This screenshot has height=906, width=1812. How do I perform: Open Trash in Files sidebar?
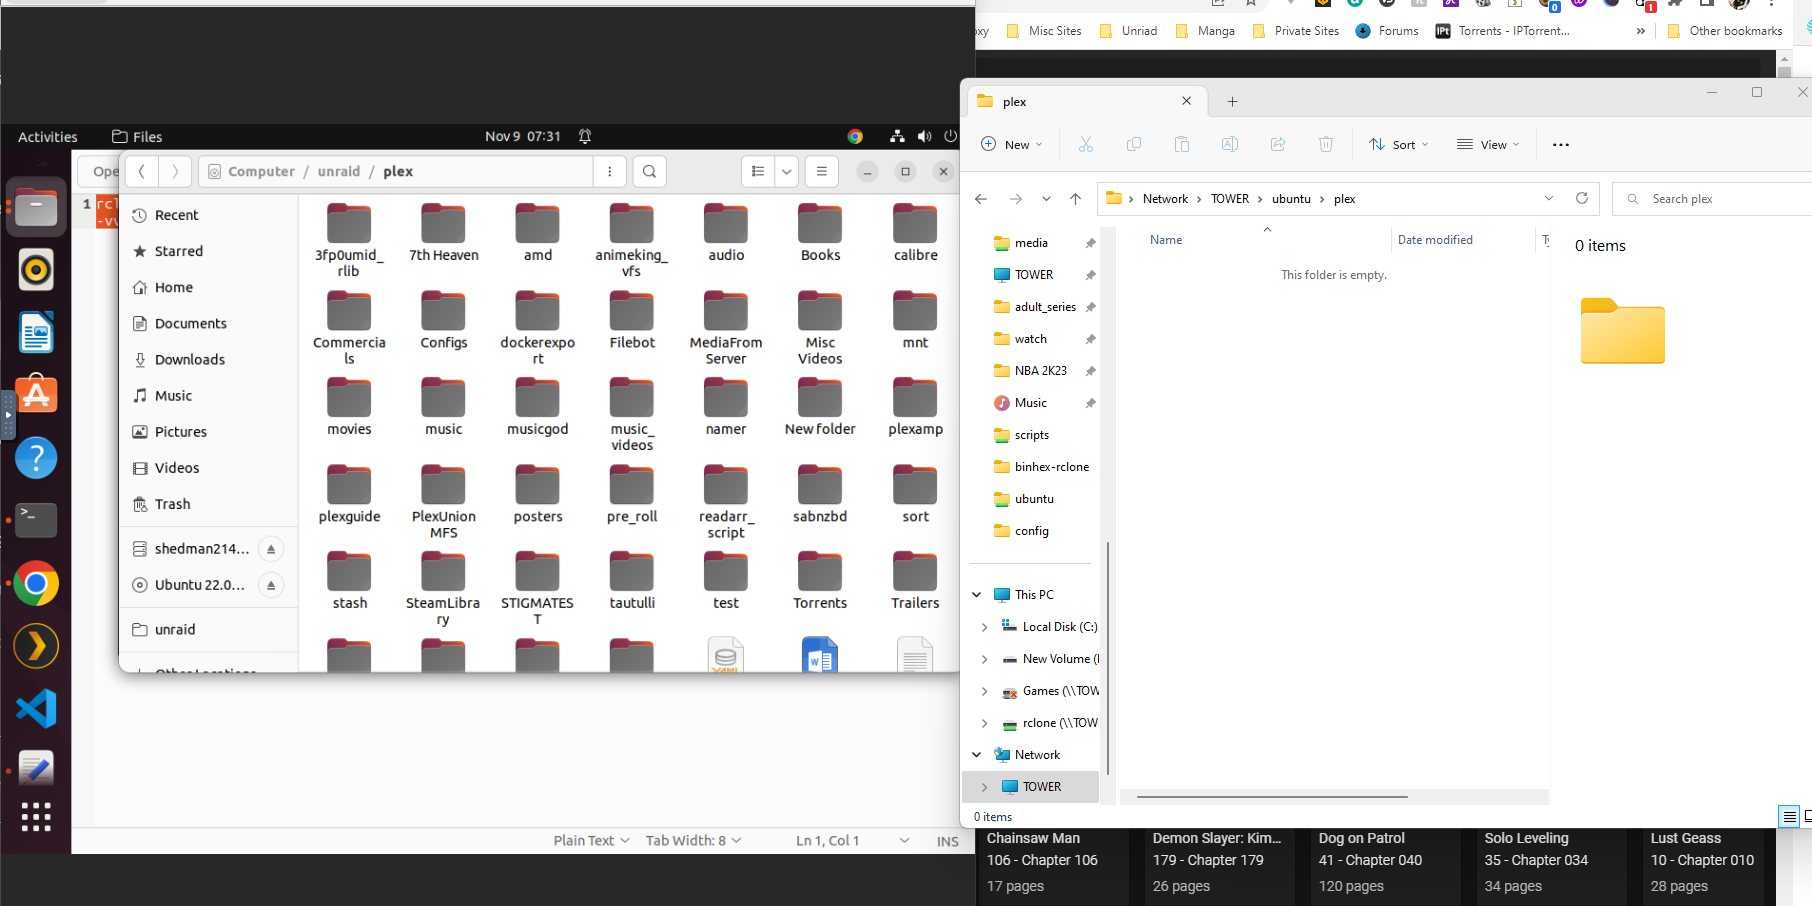209,504
